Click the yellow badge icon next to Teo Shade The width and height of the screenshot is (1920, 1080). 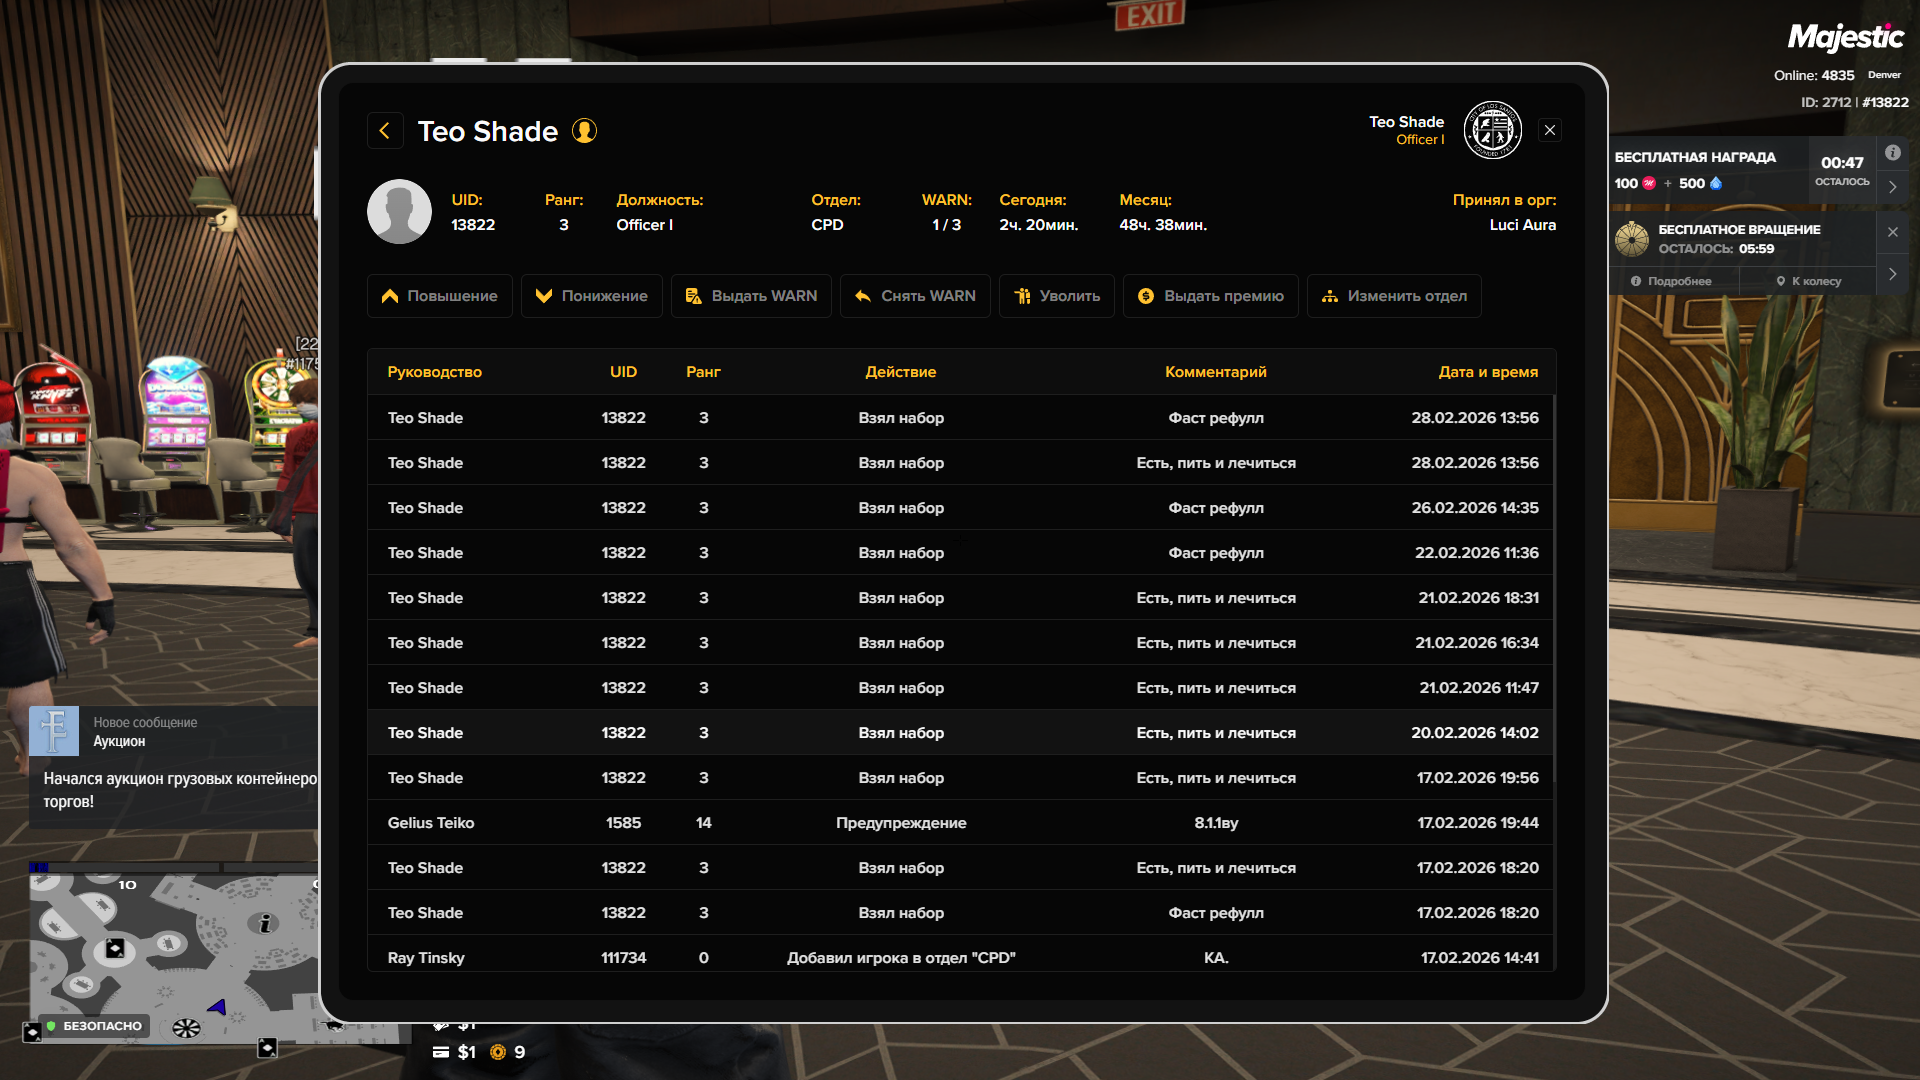click(584, 131)
